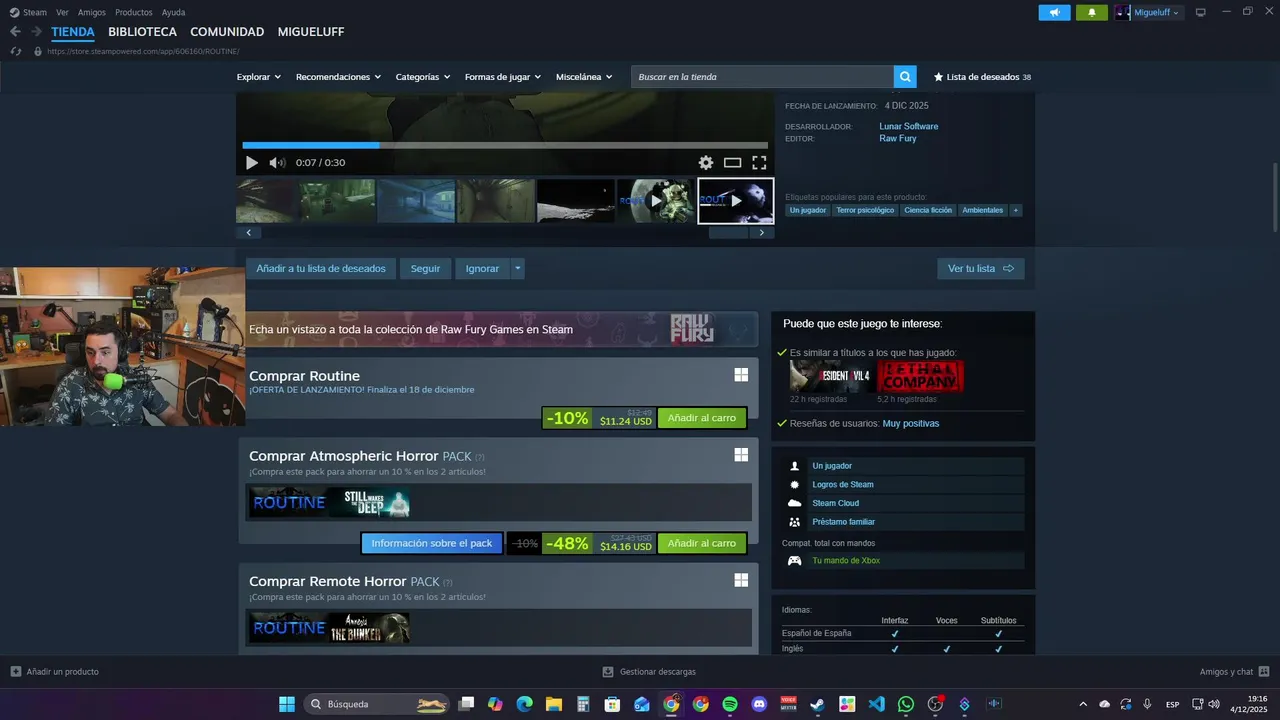
Task: Click the Un jugador tag
Action: [808, 210]
